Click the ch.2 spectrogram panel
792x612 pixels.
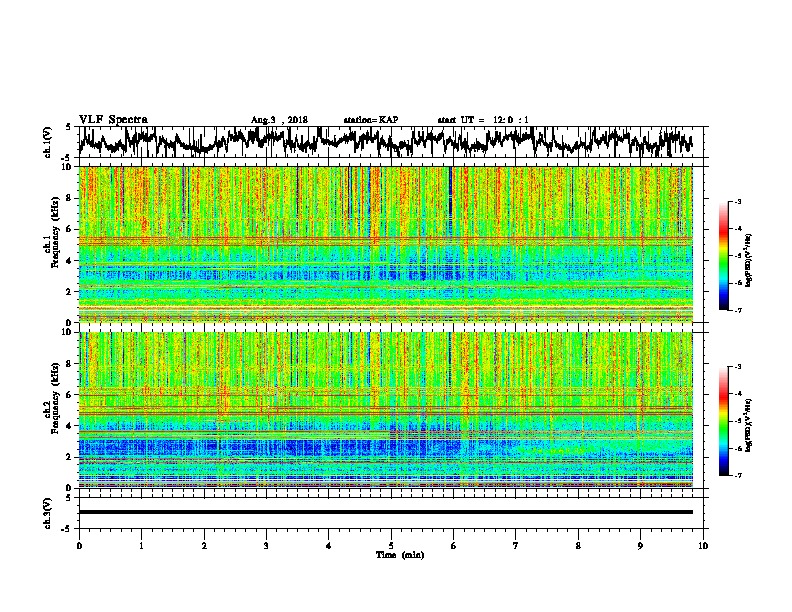(x=385, y=410)
